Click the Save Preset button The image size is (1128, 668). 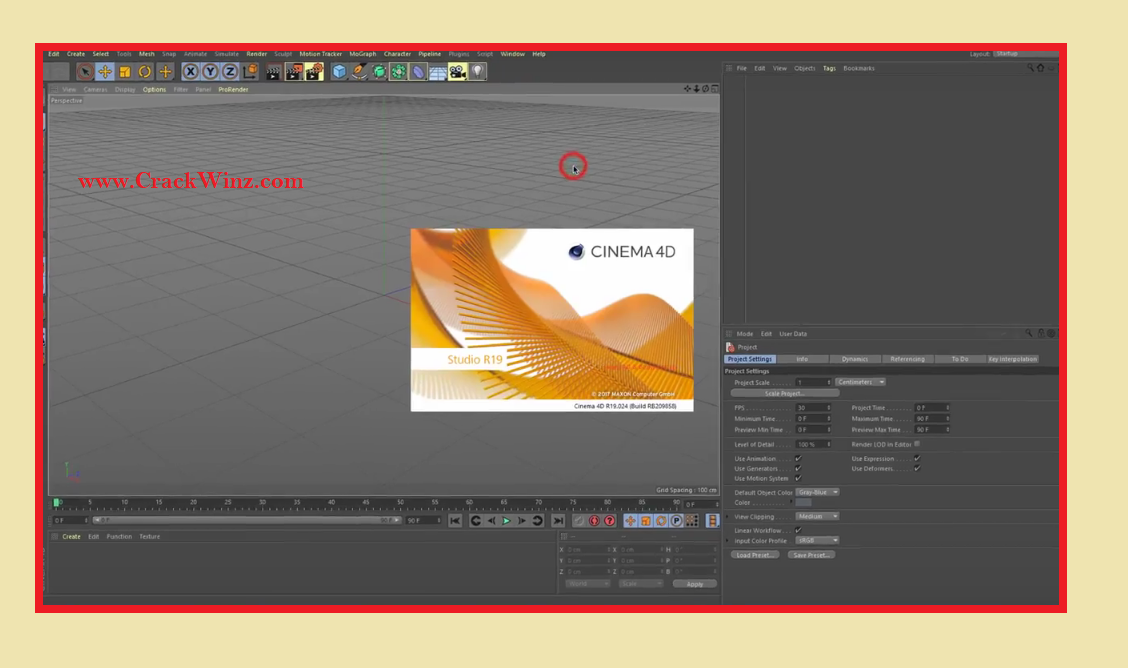tap(811, 555)
